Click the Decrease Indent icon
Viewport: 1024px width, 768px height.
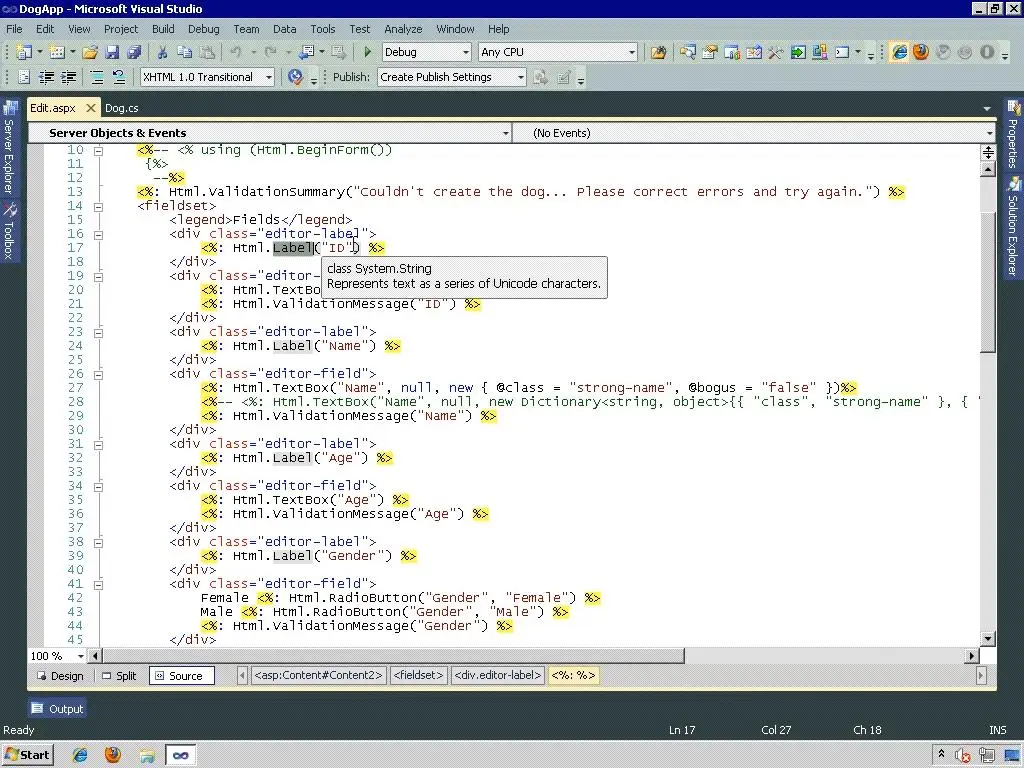tap(46, 77)
